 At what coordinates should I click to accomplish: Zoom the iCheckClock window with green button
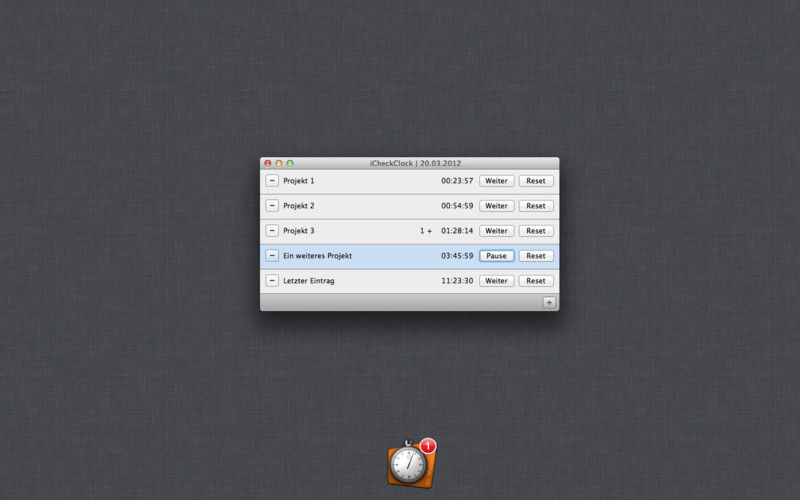tap(290, 163)
